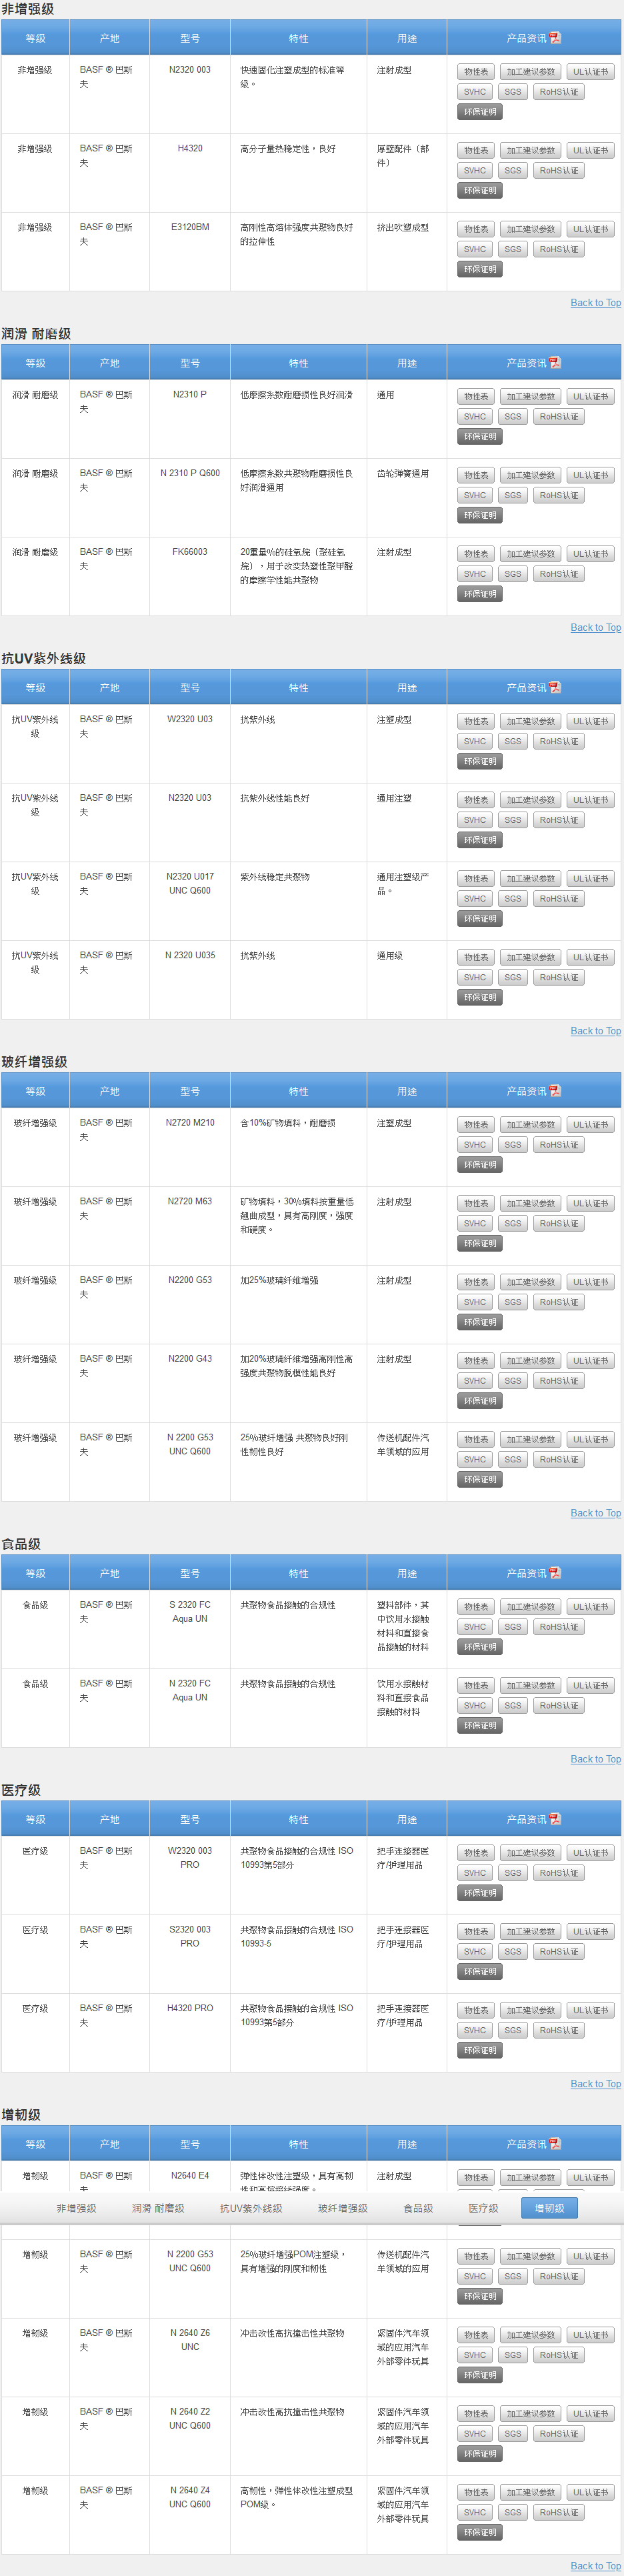Open RoHS认证 for model FK66003
This screenshot has height=2576, width=624.
pyautogui.click(x=559, y=574)
